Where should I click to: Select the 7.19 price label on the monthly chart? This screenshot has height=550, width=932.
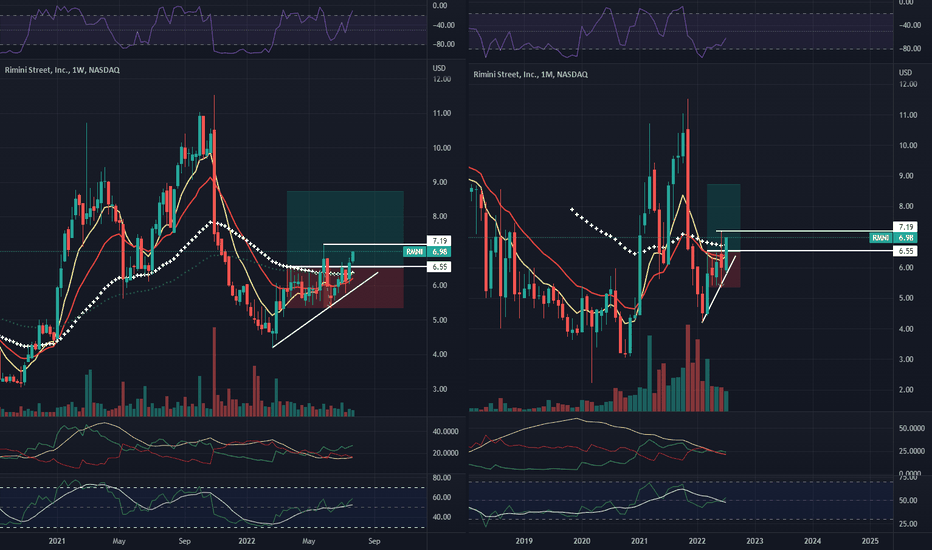click(905, 227)
